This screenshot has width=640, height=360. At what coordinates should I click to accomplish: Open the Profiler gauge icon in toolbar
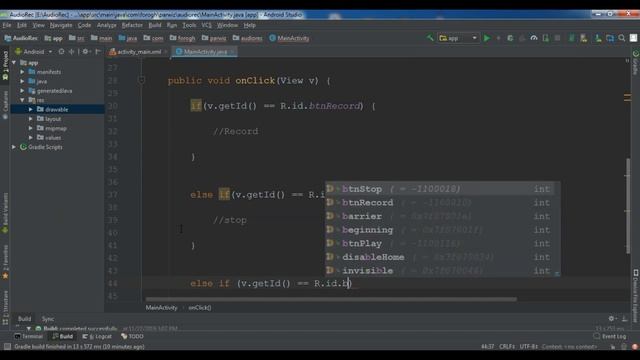[x=533, y=38]
